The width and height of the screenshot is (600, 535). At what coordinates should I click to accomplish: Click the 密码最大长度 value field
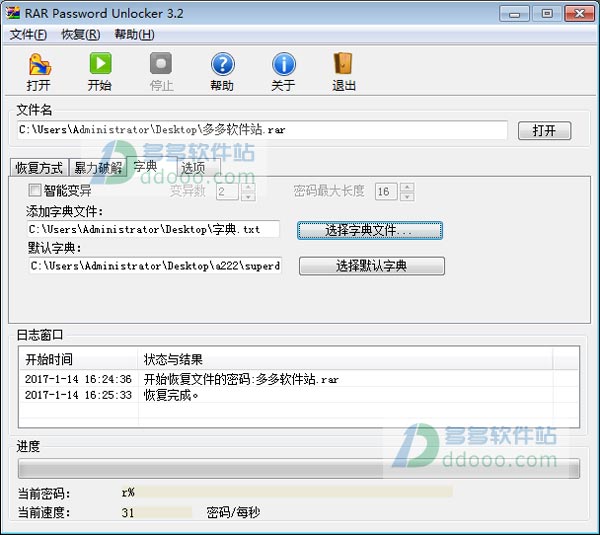tap(386, 191)
